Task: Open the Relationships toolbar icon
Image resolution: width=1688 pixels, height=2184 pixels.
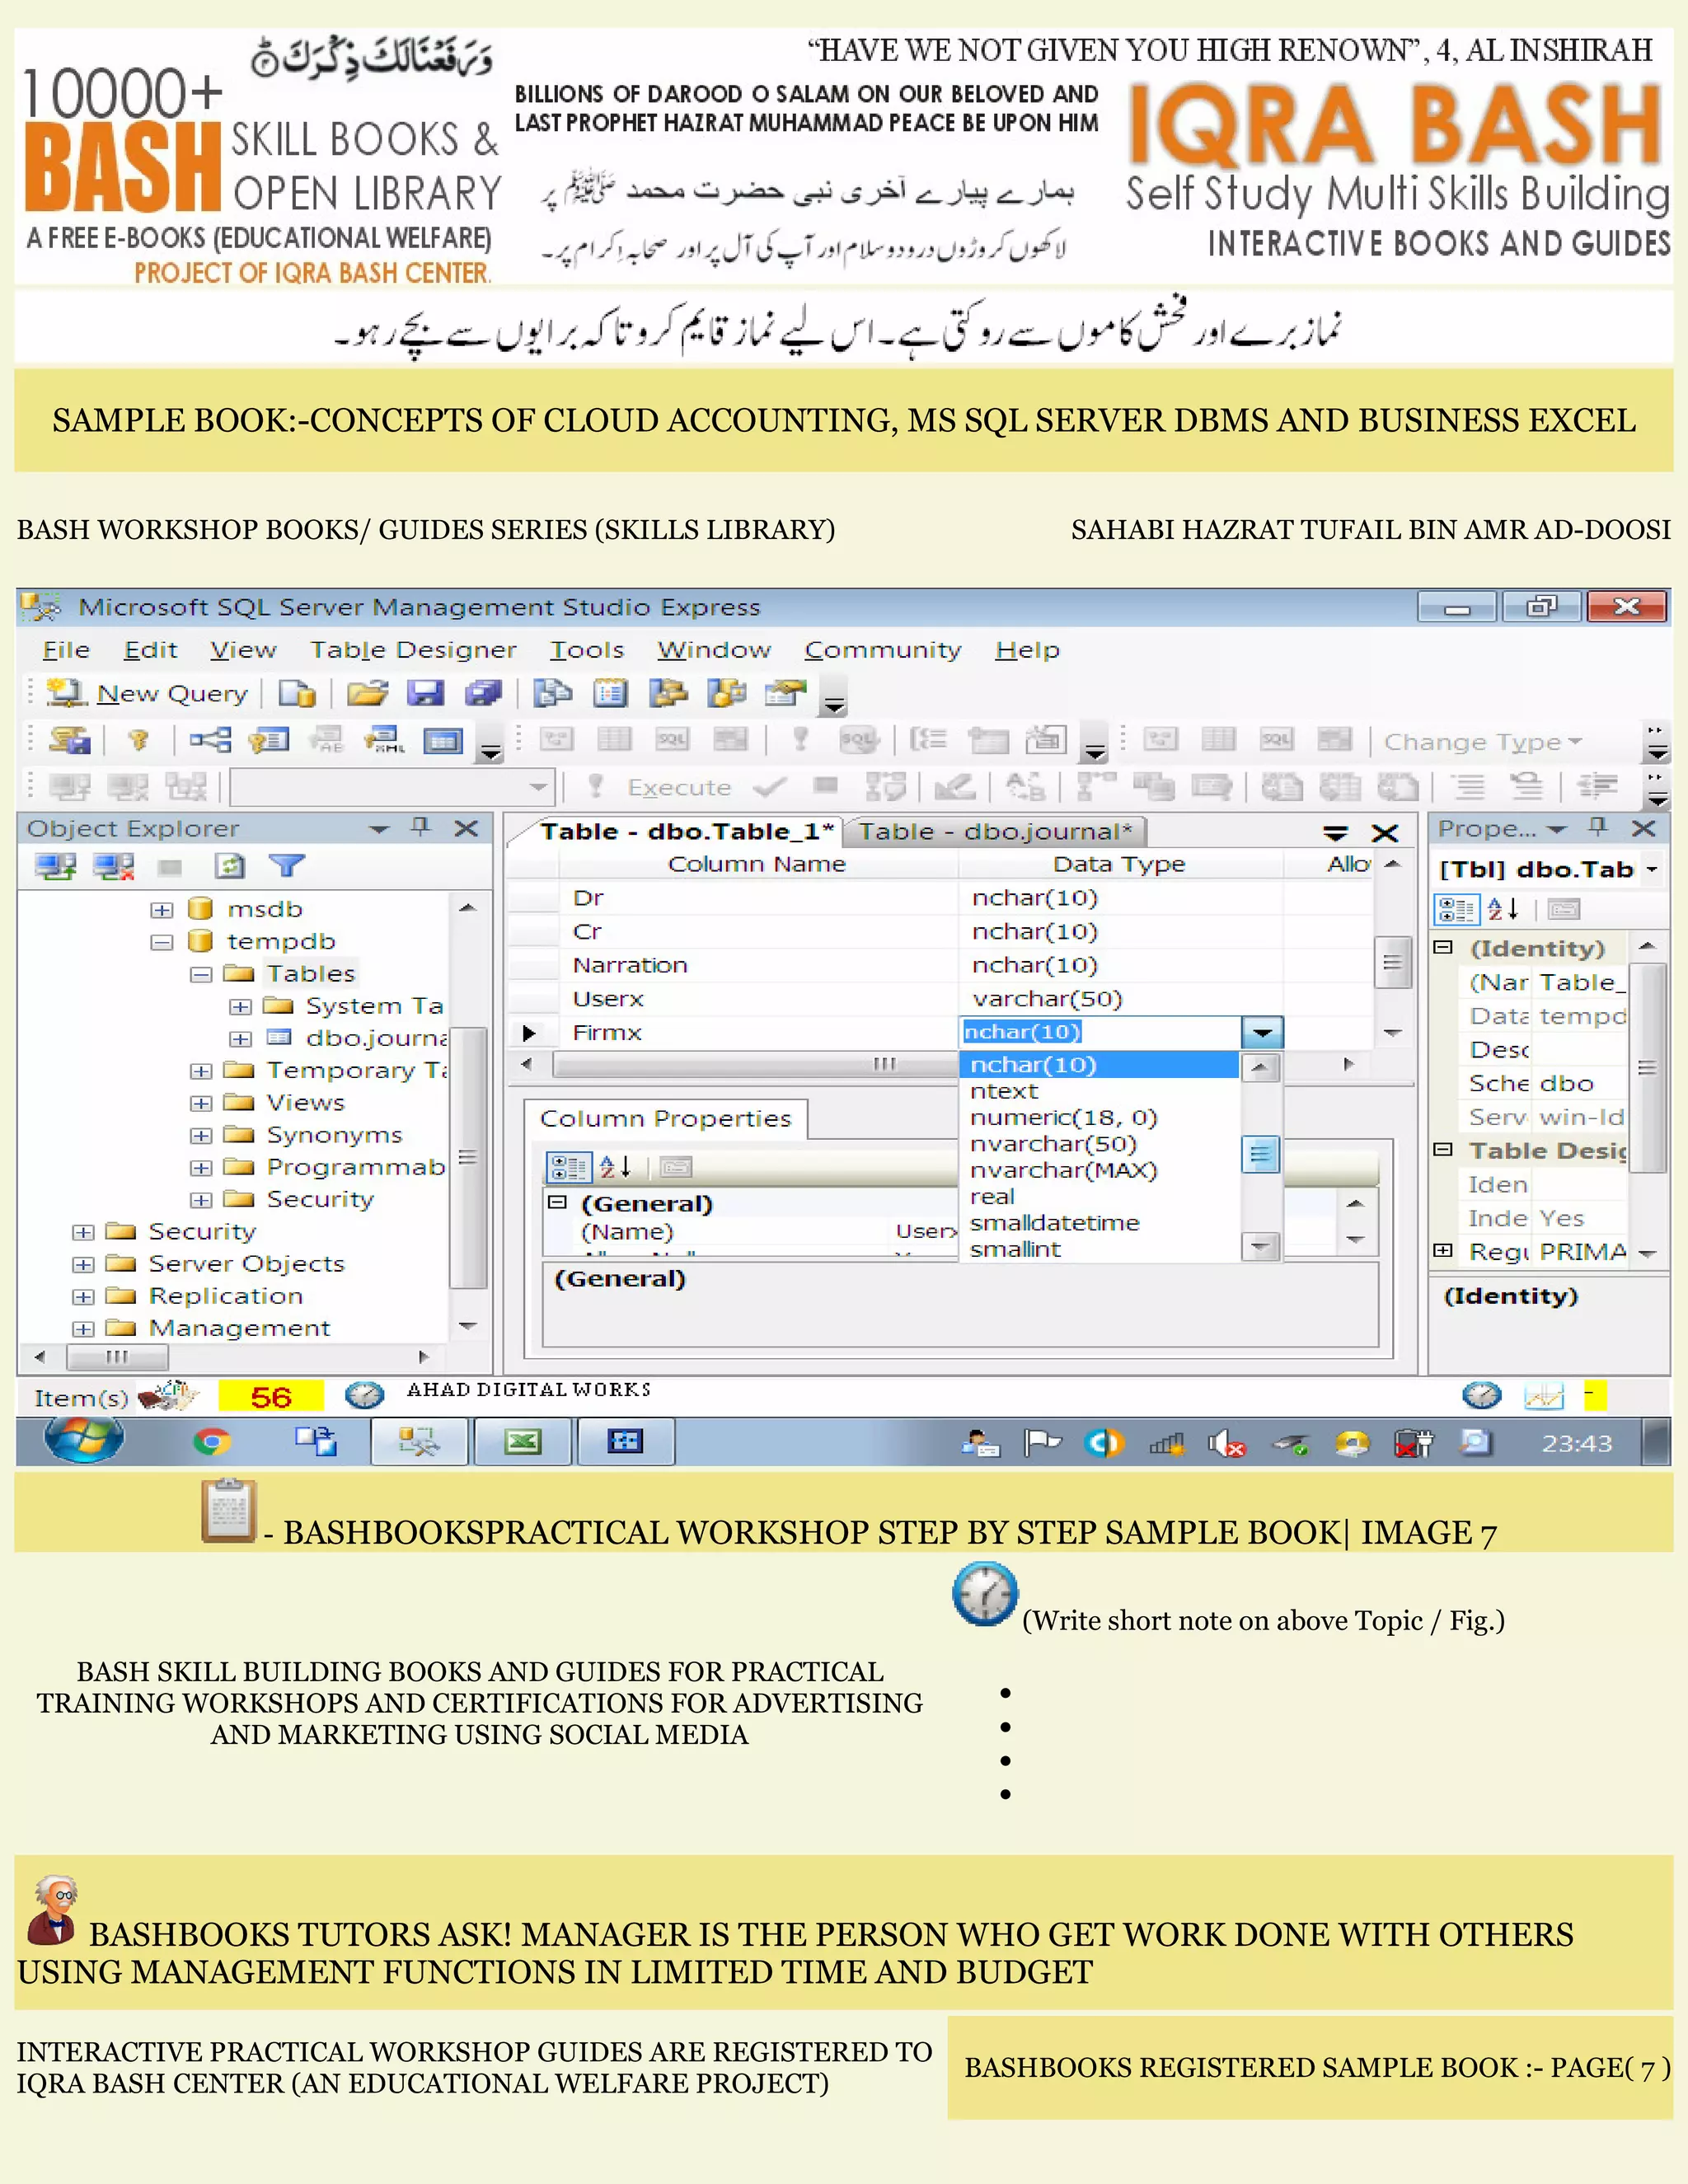Action: [x=211, y=741]
